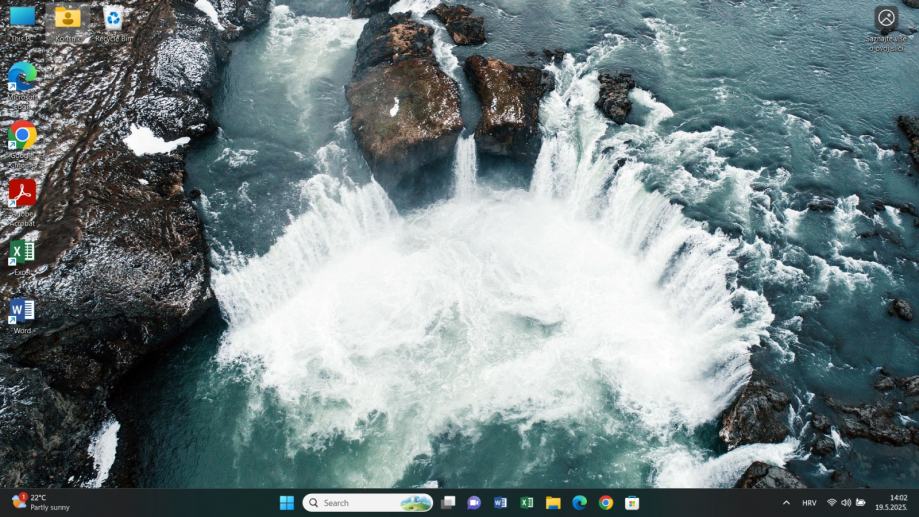Screen dimensions: 919x517
Task: Select the Microsoft Edge desktop shortcut
Action: coord(22,77)
